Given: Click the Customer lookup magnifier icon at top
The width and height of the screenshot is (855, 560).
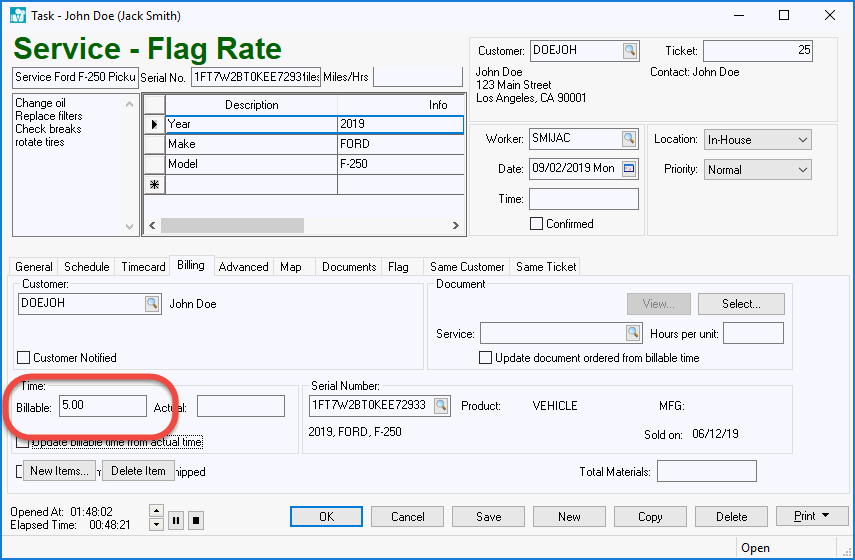Looking at the screenshot, I should [629, 51].
